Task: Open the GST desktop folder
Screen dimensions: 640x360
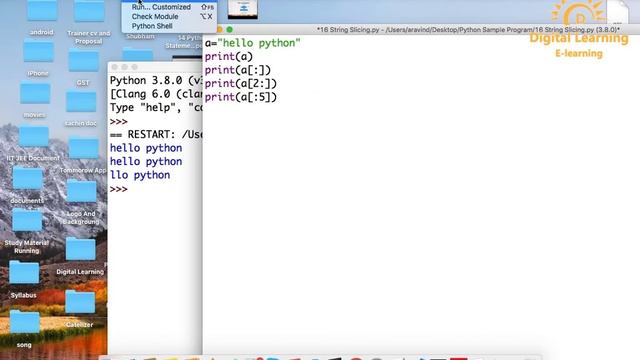Action: (x=83, y=61)
